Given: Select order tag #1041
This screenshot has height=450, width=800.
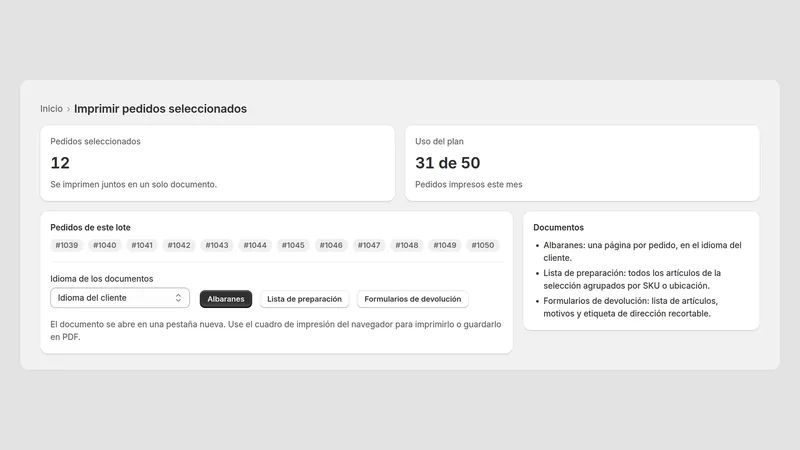Looking at the screenshot, I should coord(142,245).
